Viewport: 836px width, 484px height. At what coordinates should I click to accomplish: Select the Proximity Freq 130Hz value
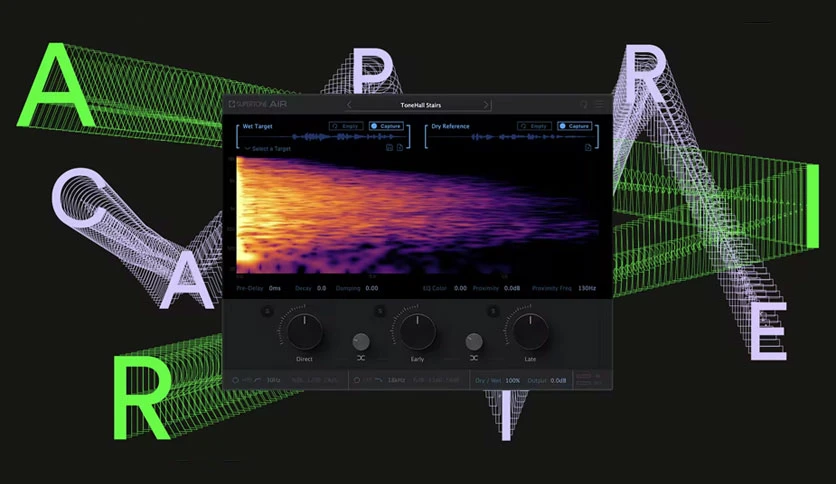pos(586,288)
